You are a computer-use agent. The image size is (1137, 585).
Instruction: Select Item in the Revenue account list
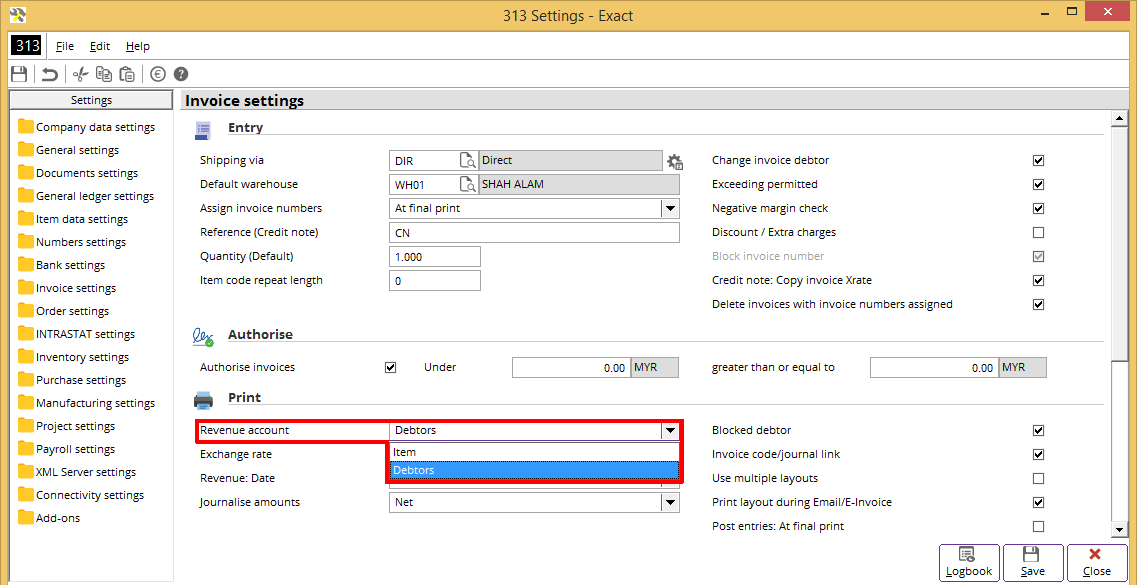[x=405, y=452]
